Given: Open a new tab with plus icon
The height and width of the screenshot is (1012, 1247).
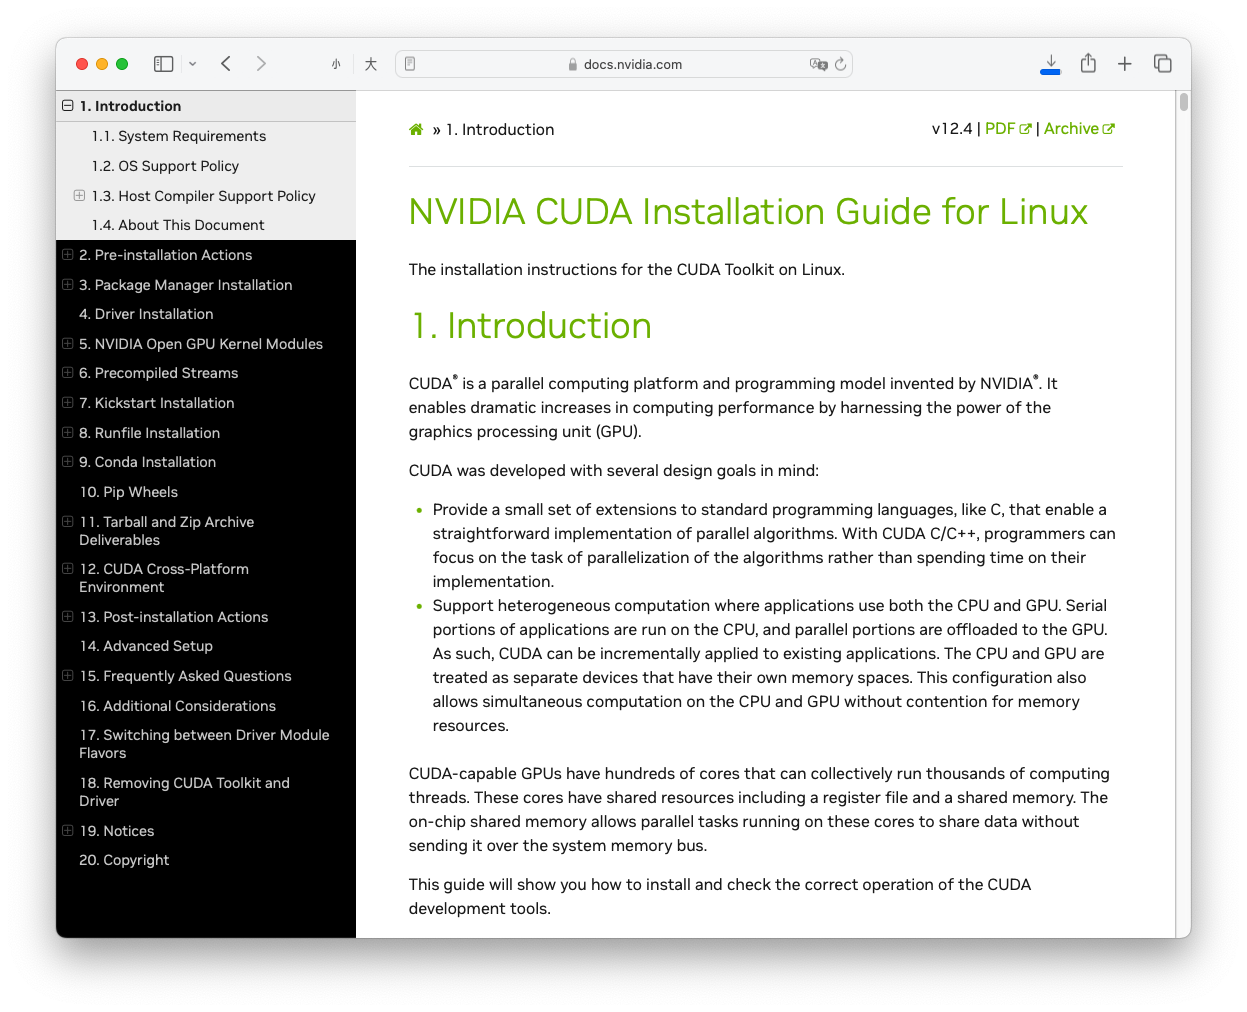Looking at the screenshot, I should (x=1125, y=64).
